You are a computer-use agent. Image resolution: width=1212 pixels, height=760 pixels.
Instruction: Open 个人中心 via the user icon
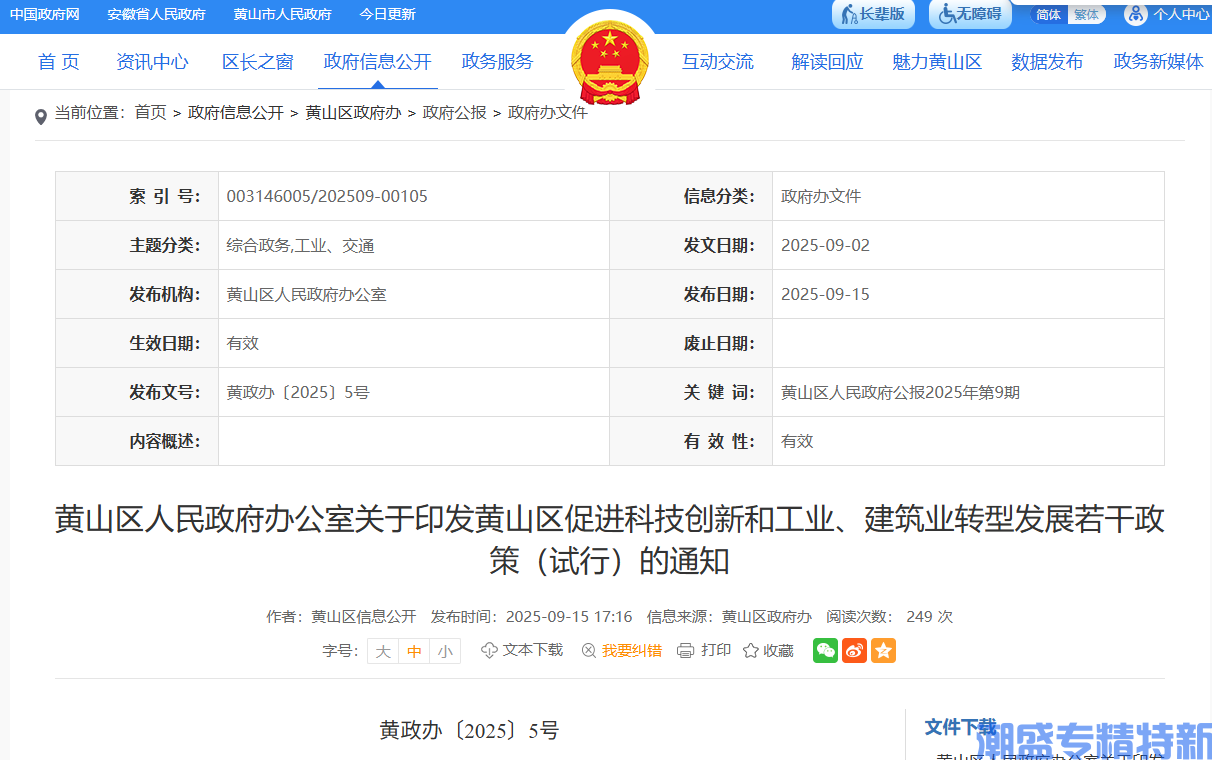pos(1134,14)
